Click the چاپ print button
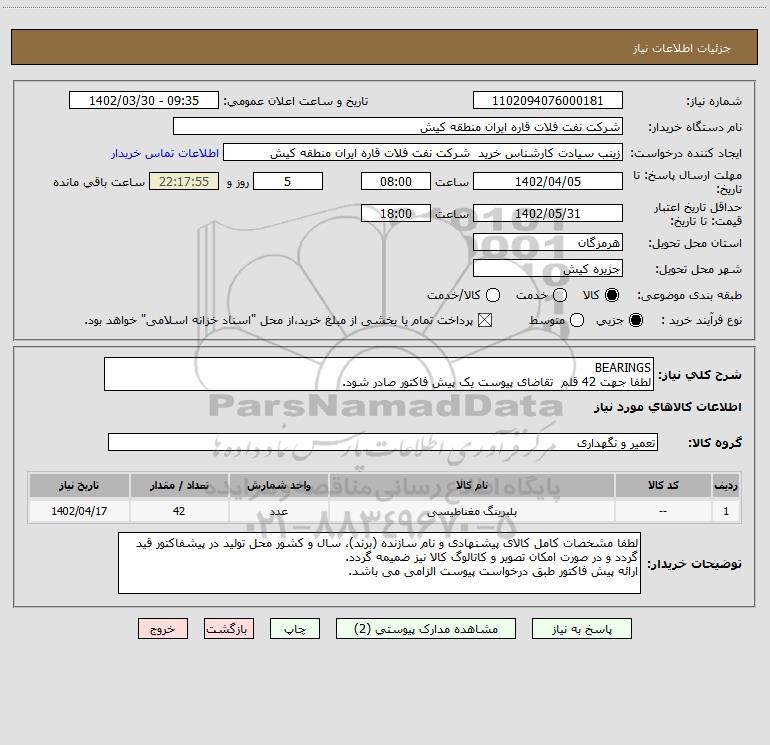This screenshot has width=770, height=745. tap(295, 629)
